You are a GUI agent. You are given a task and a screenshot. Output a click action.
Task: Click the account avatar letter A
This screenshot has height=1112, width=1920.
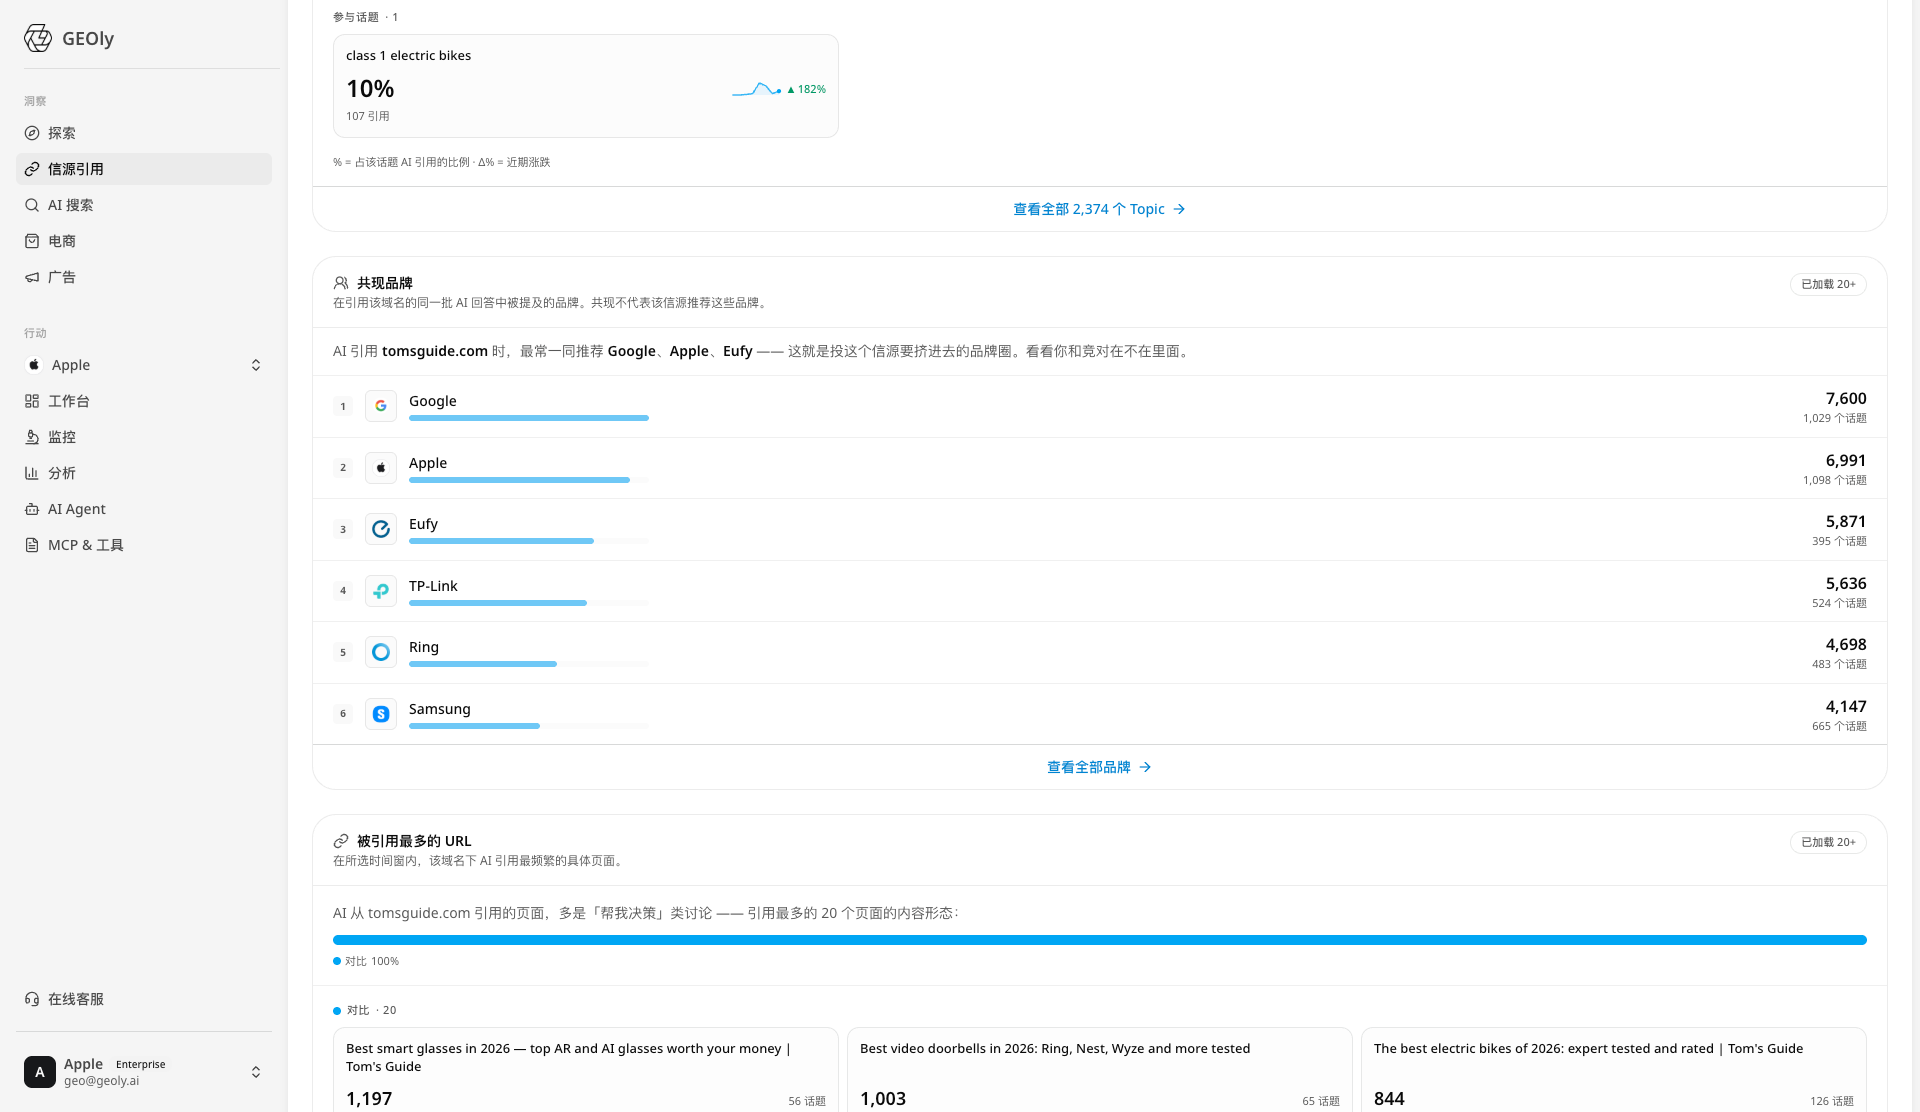click(x=40, y=1072)
